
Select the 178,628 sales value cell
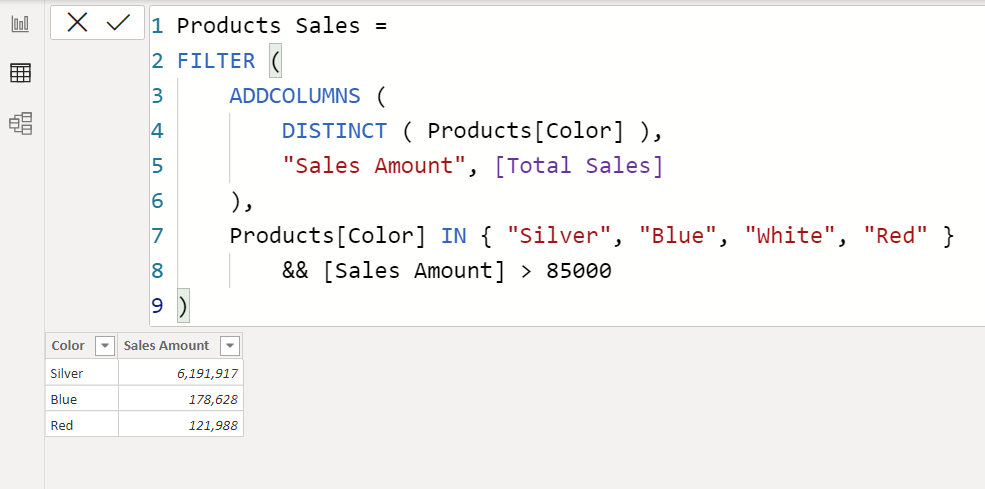click(180, 399)
